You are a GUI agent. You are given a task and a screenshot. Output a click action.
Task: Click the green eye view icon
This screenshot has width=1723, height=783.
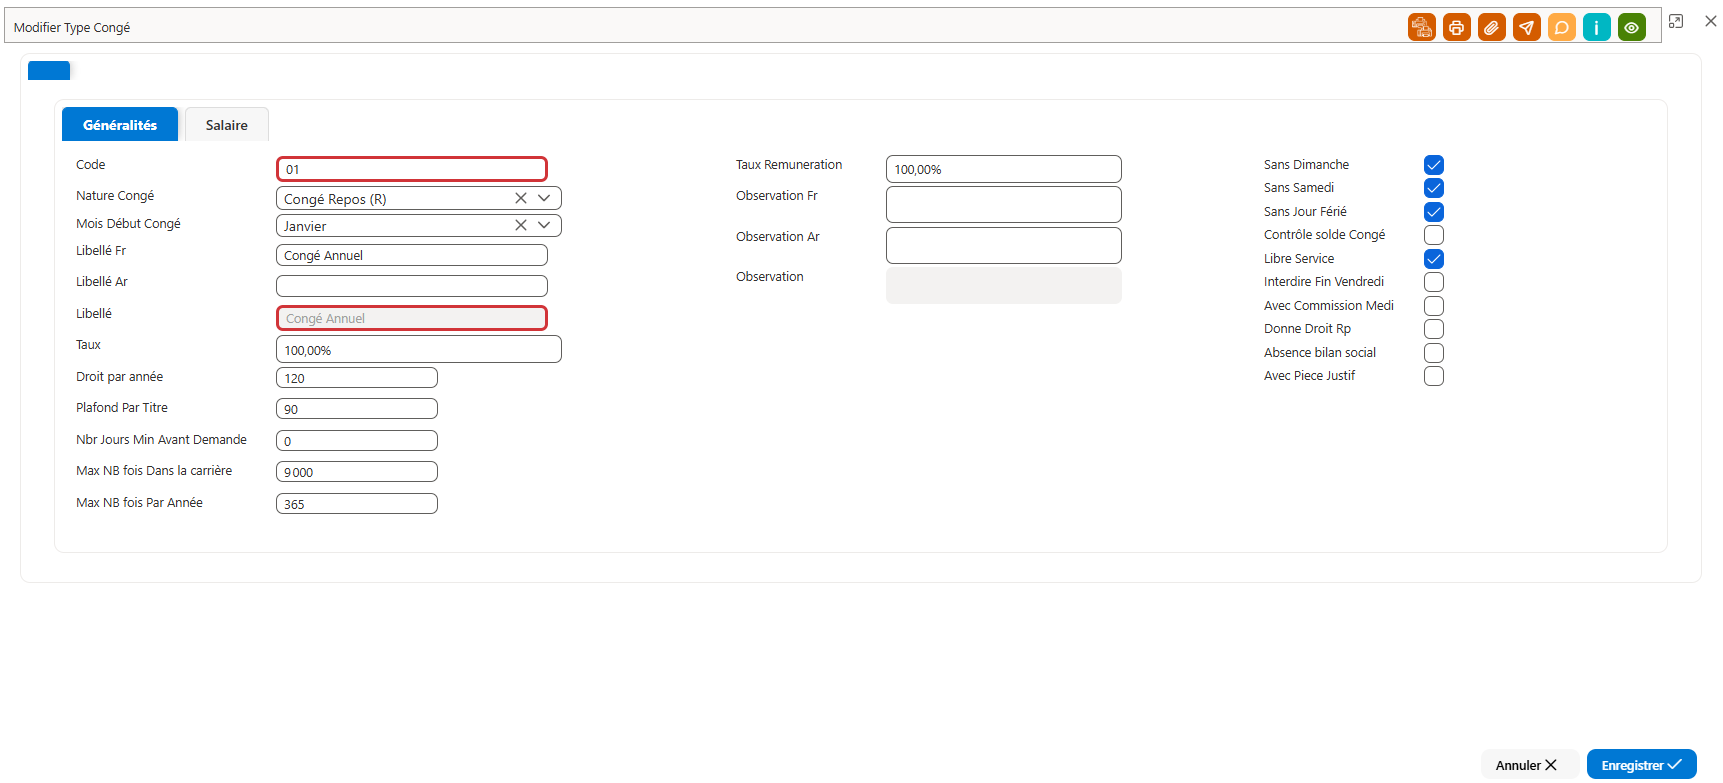click(1631, 28)
